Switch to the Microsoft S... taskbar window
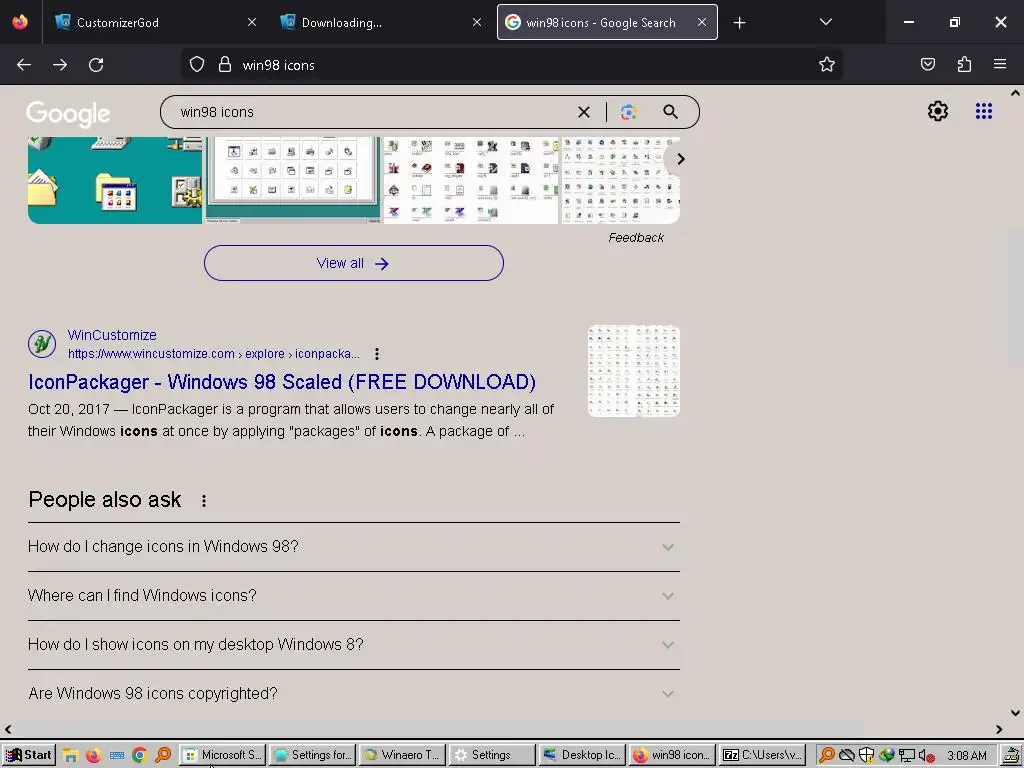This screenshot has width=1024, height=768. point(222,756)
